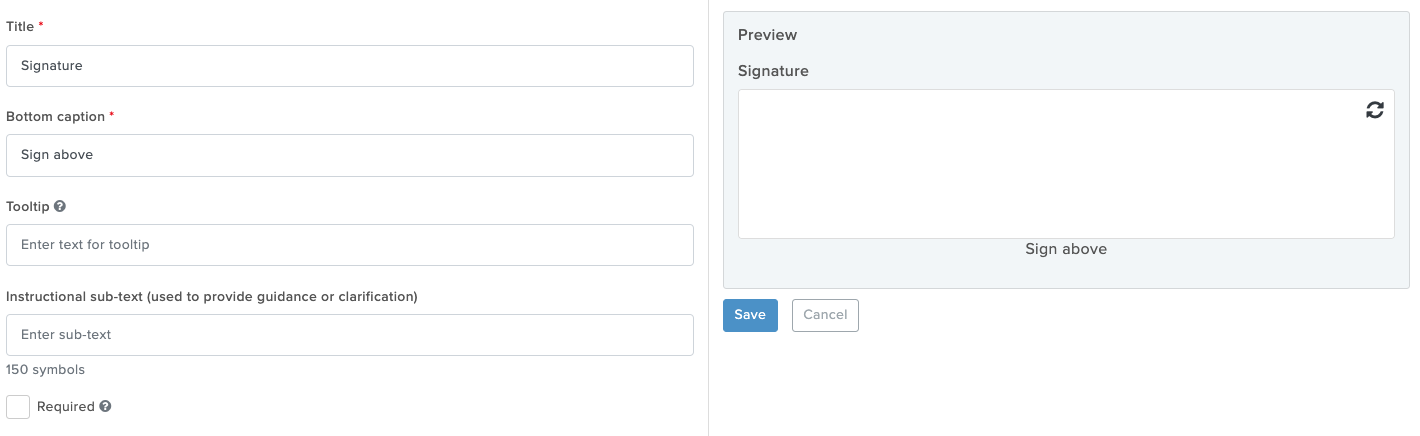Cancel editing the signature field
Screen dimensions: 1420x436
825,315
